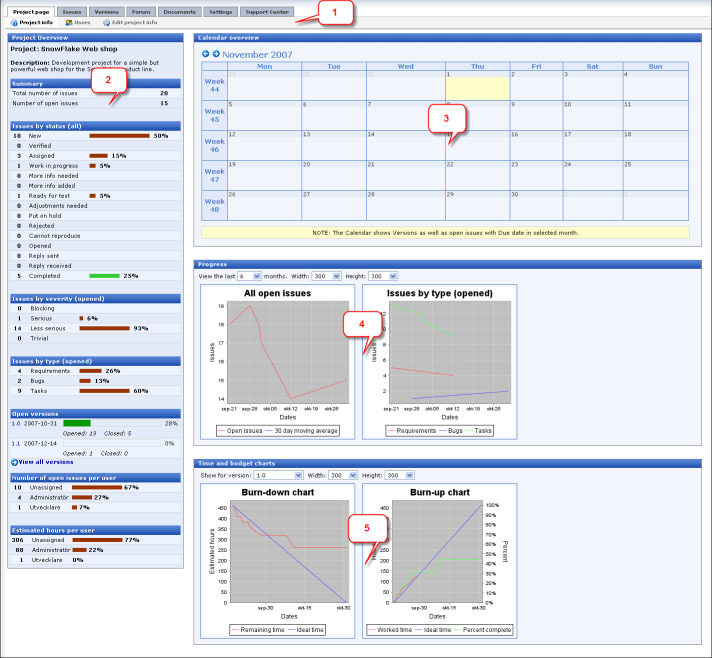Screen dimensions: 712x658
Task: Open the View all versions link
Action: (x=46, y=462)
